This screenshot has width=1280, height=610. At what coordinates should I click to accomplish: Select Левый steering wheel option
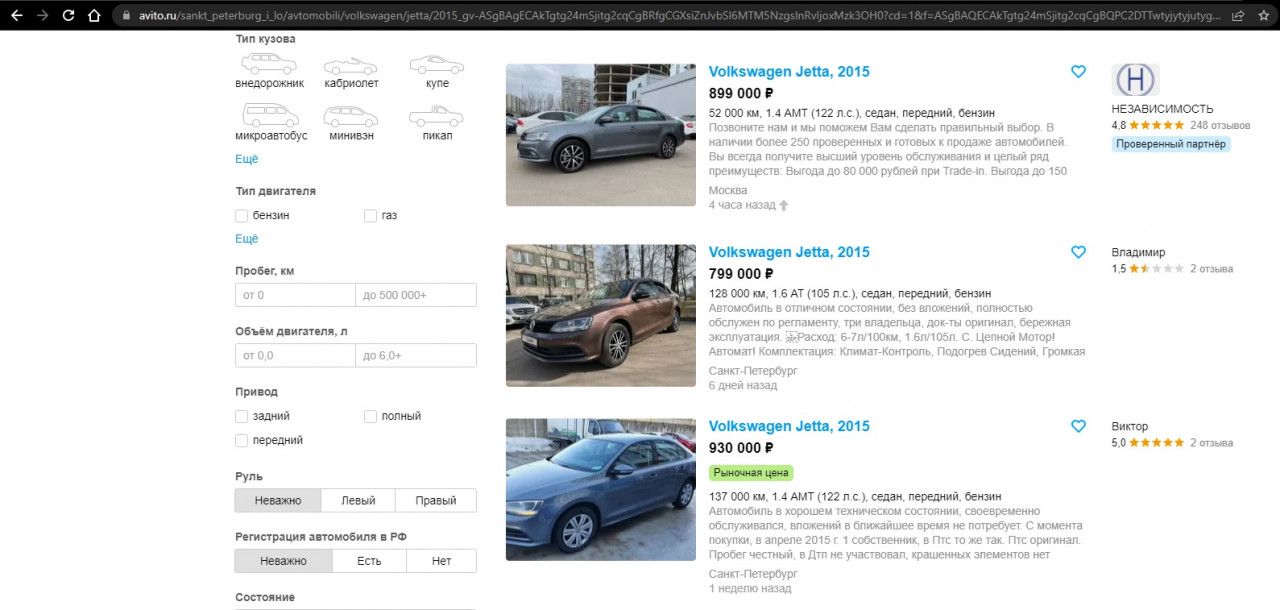coord(358,501)
